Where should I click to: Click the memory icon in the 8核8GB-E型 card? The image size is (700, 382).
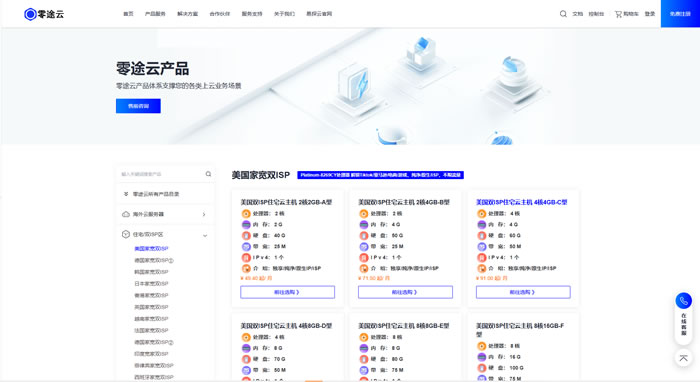pos(364,348)
